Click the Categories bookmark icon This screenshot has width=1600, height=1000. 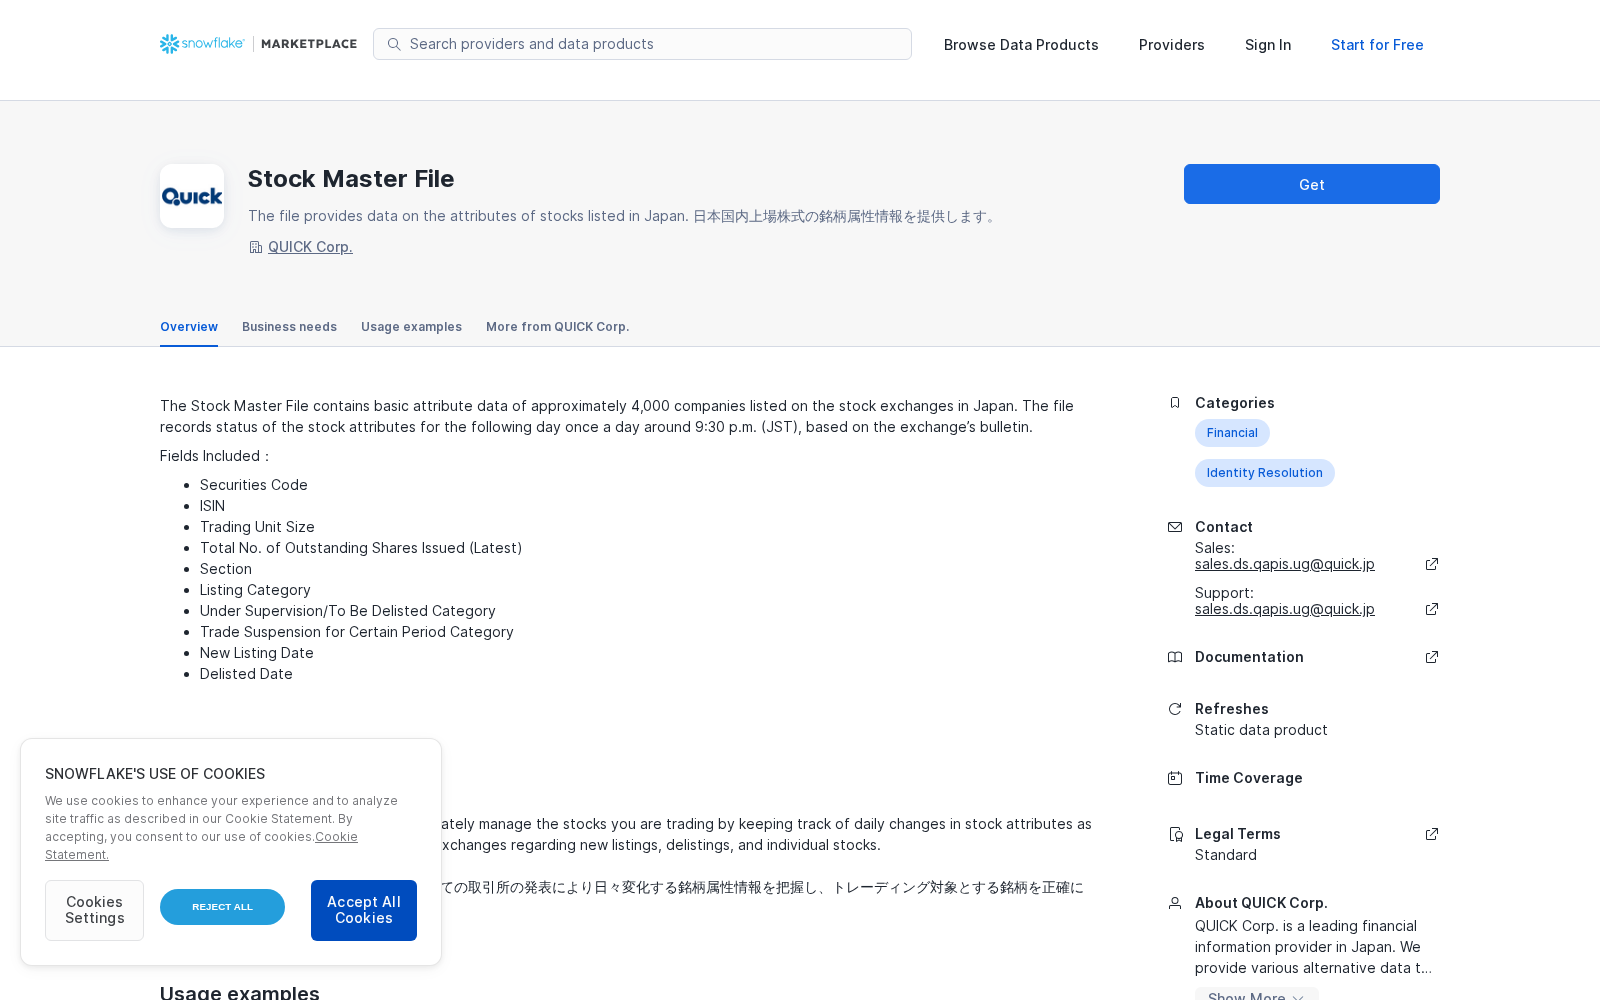(1175, 403)
